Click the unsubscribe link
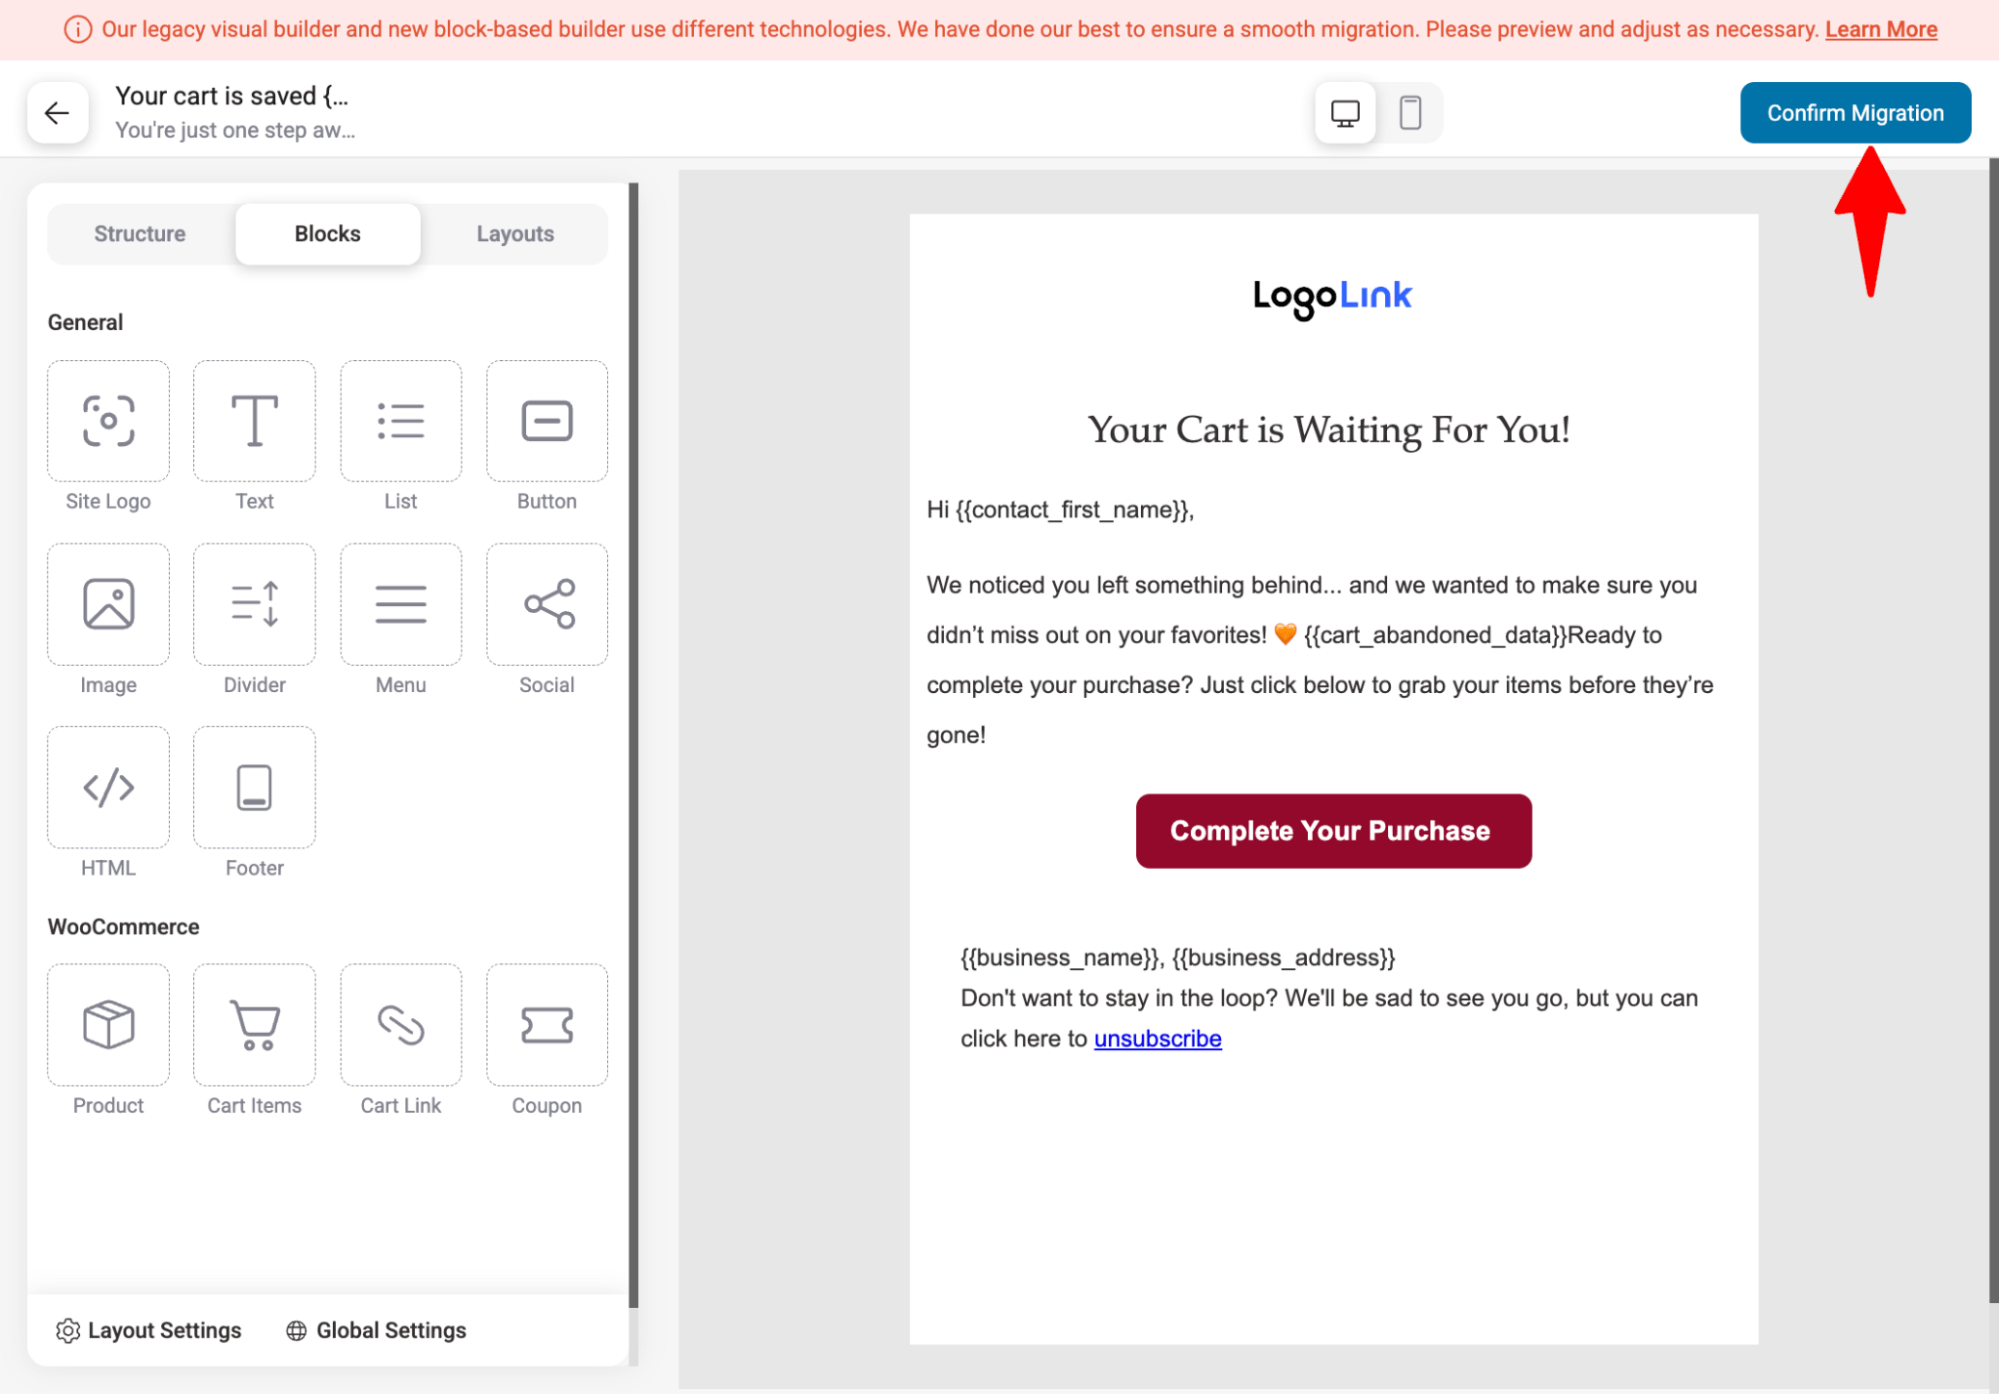Viewport: 1999px width, 1394px height. [x=1157, y=1039]
